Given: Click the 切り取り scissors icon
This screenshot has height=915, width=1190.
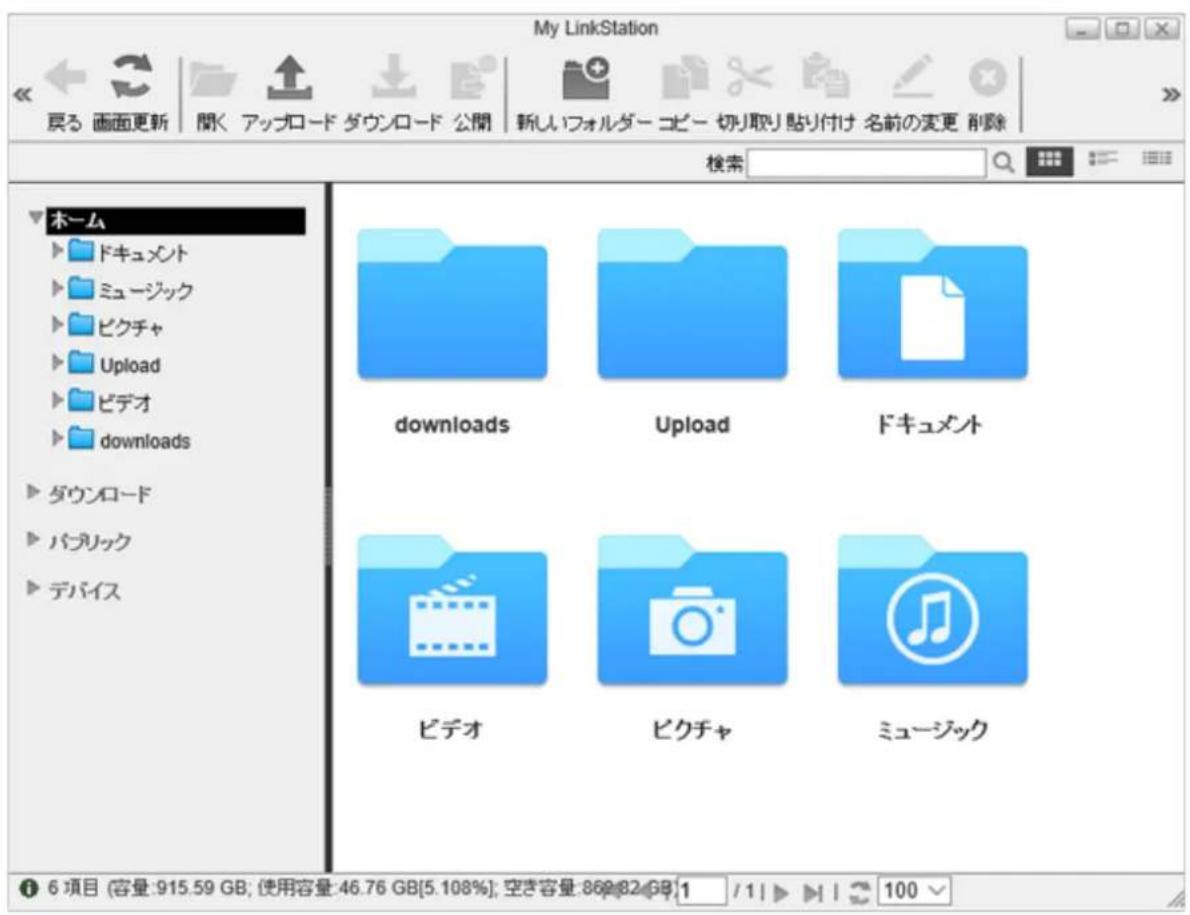Looking at the screenshot, I should pyautogui.click(x=749, y=77).
